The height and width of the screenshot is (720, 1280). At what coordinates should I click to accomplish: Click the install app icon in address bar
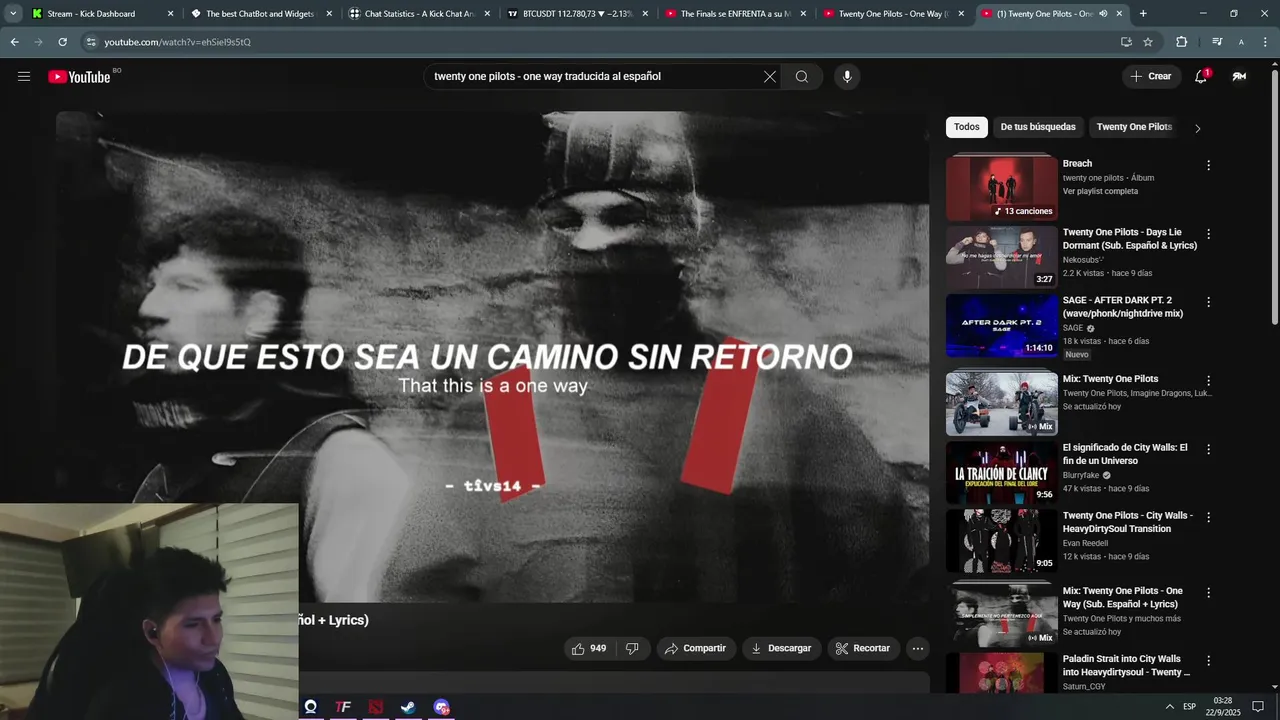click(1126, 42)
